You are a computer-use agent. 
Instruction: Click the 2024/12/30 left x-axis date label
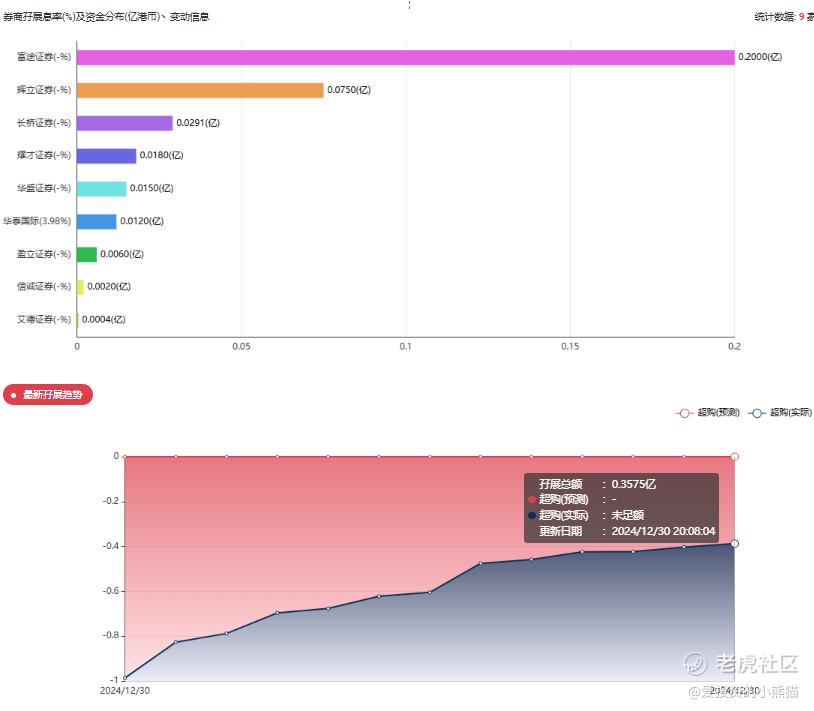coord(125,691)
